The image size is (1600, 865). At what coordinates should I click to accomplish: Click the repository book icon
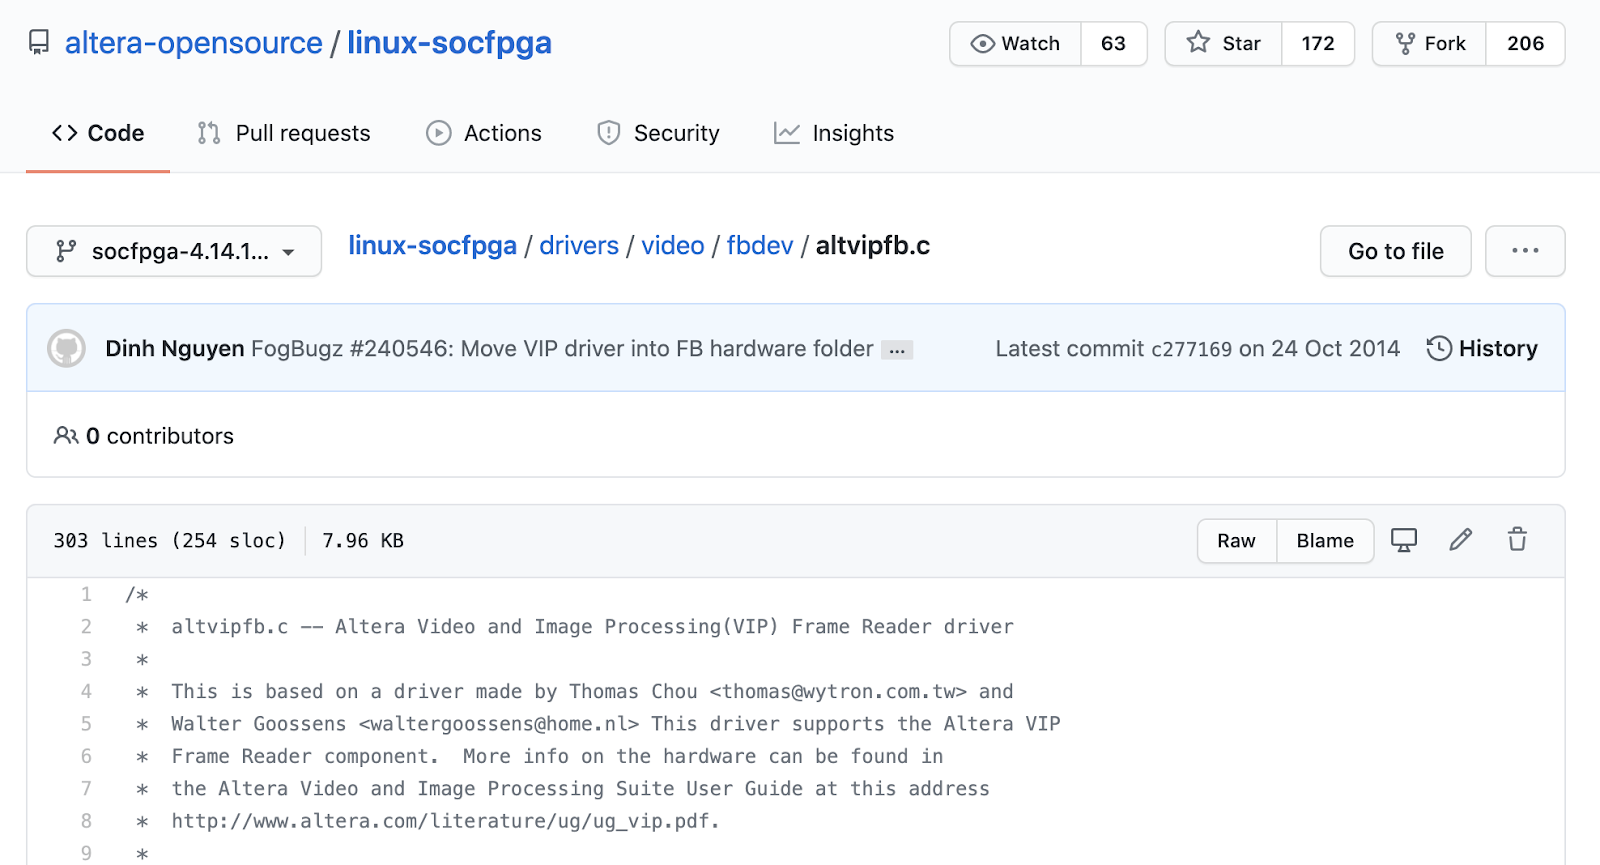tap(39, 43)
